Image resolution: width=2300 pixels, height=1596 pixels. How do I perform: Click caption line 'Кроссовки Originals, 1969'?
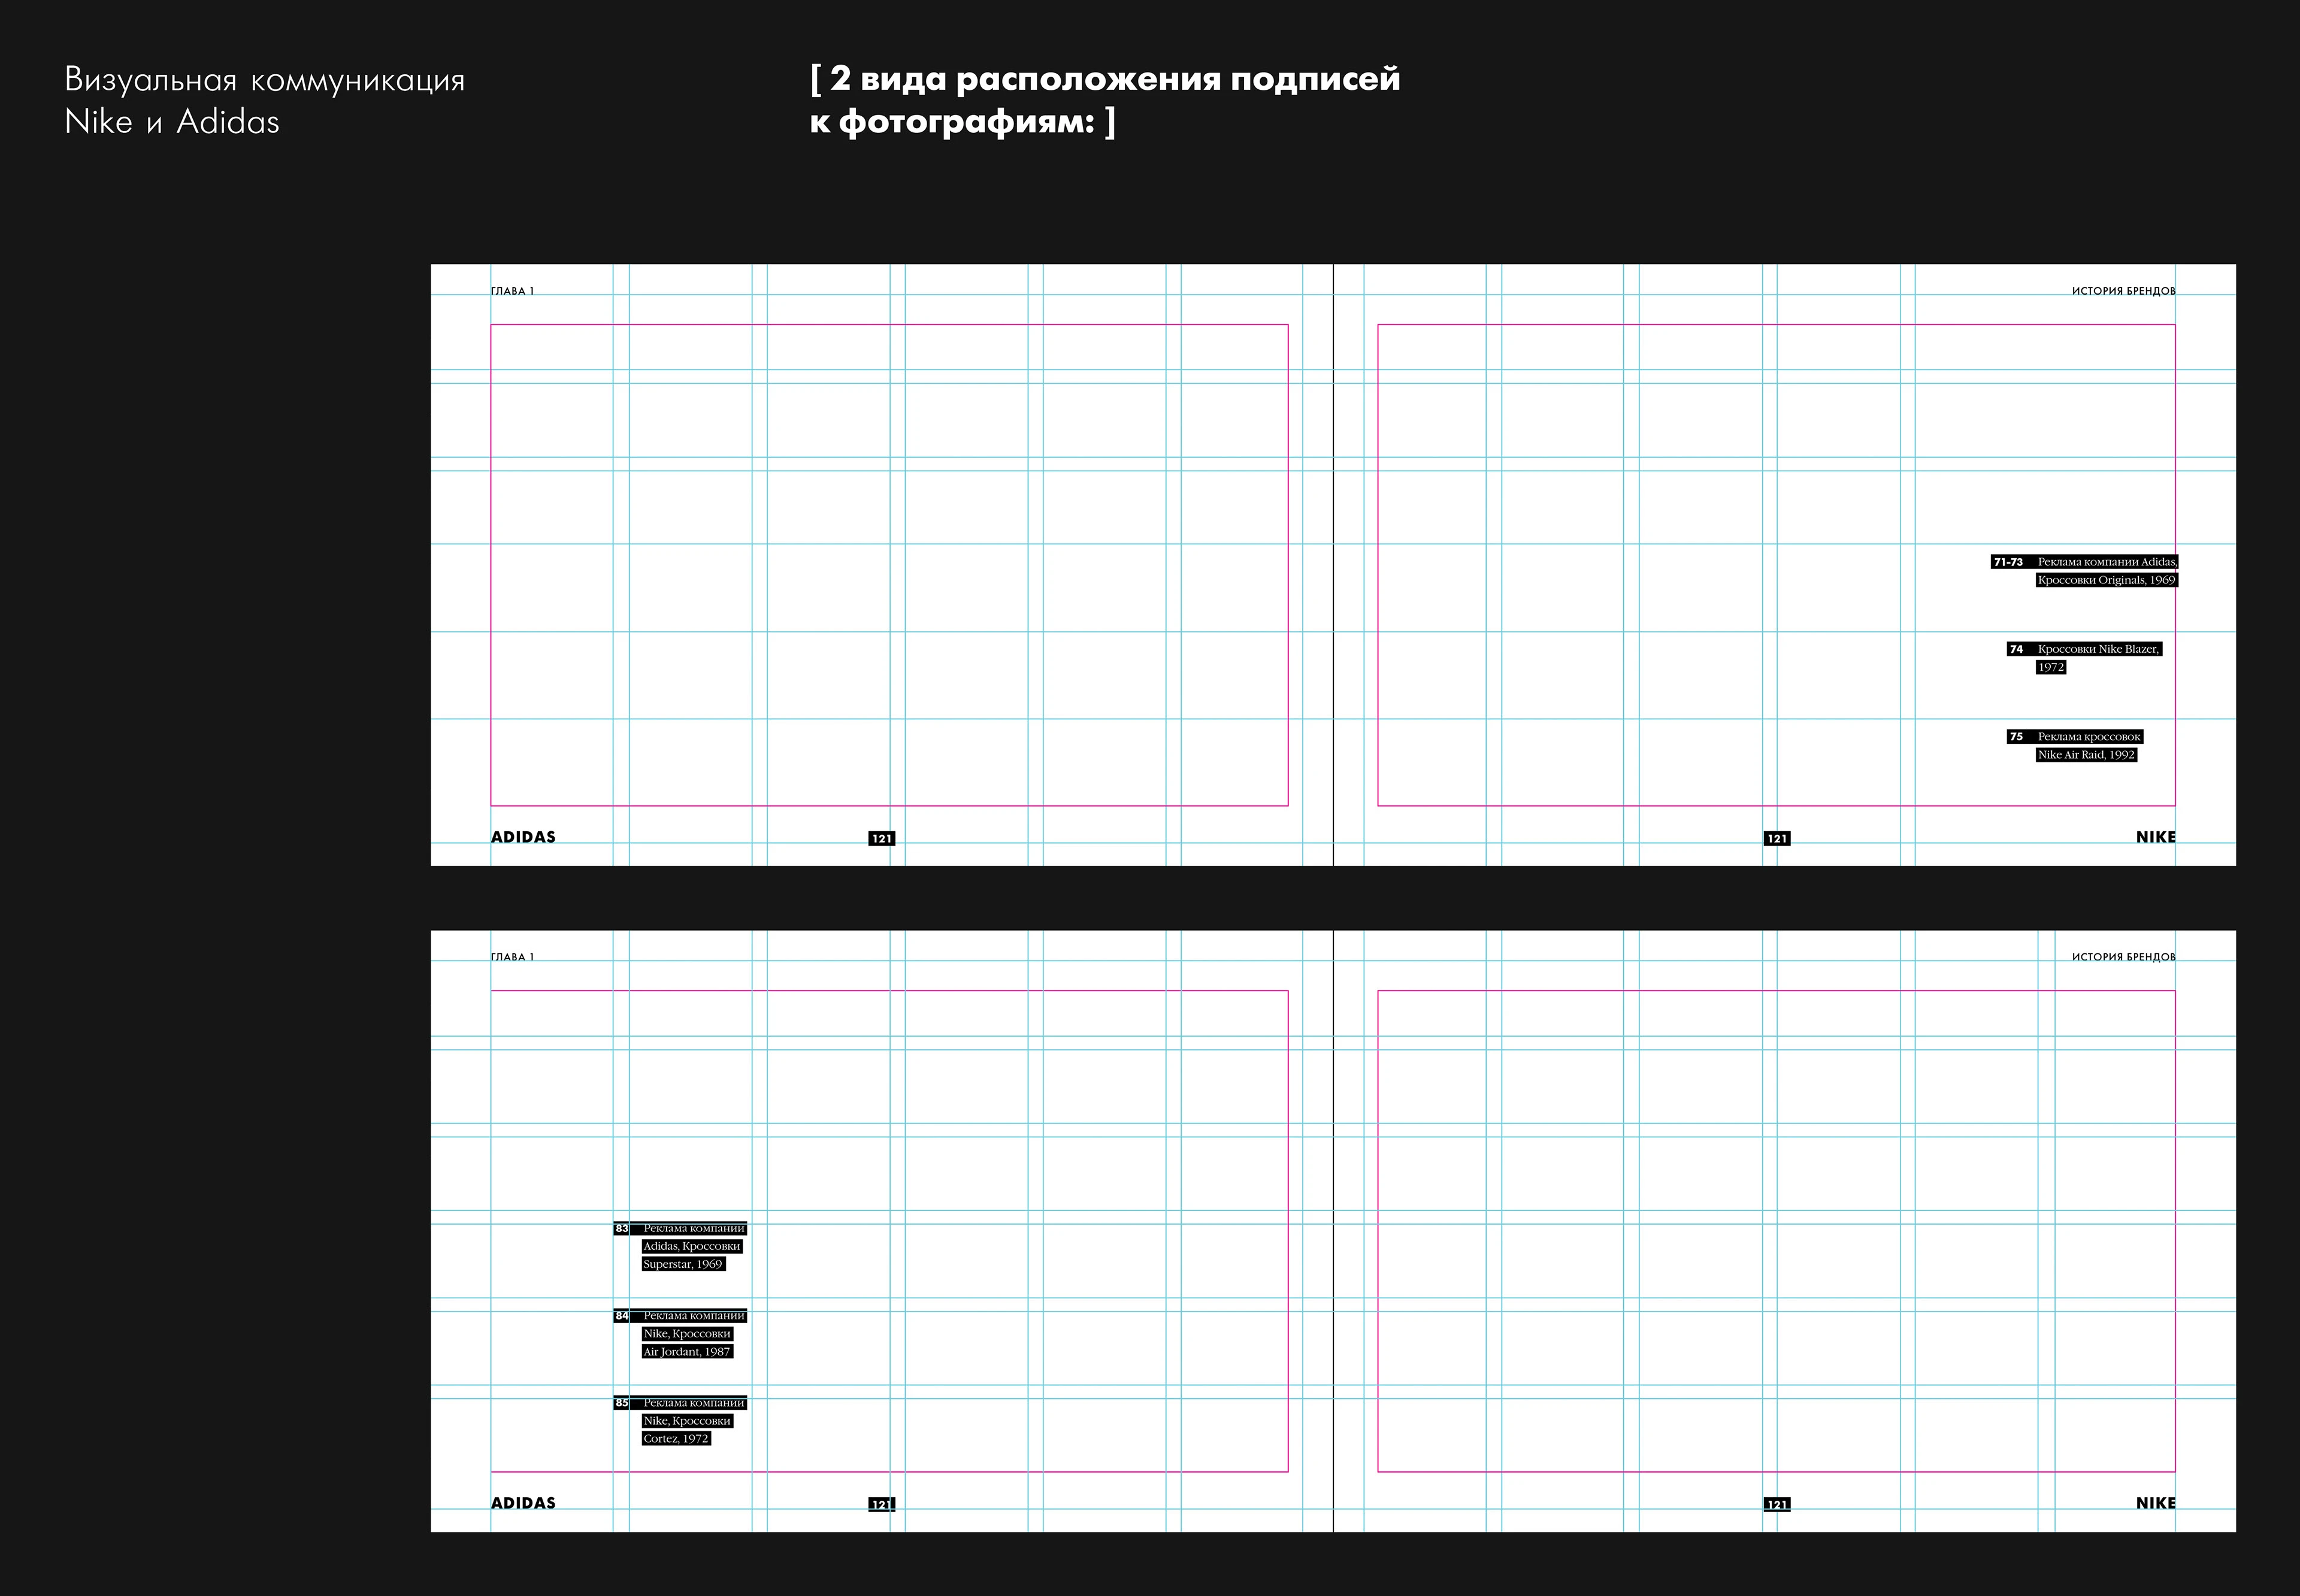tap(2106, 580)
